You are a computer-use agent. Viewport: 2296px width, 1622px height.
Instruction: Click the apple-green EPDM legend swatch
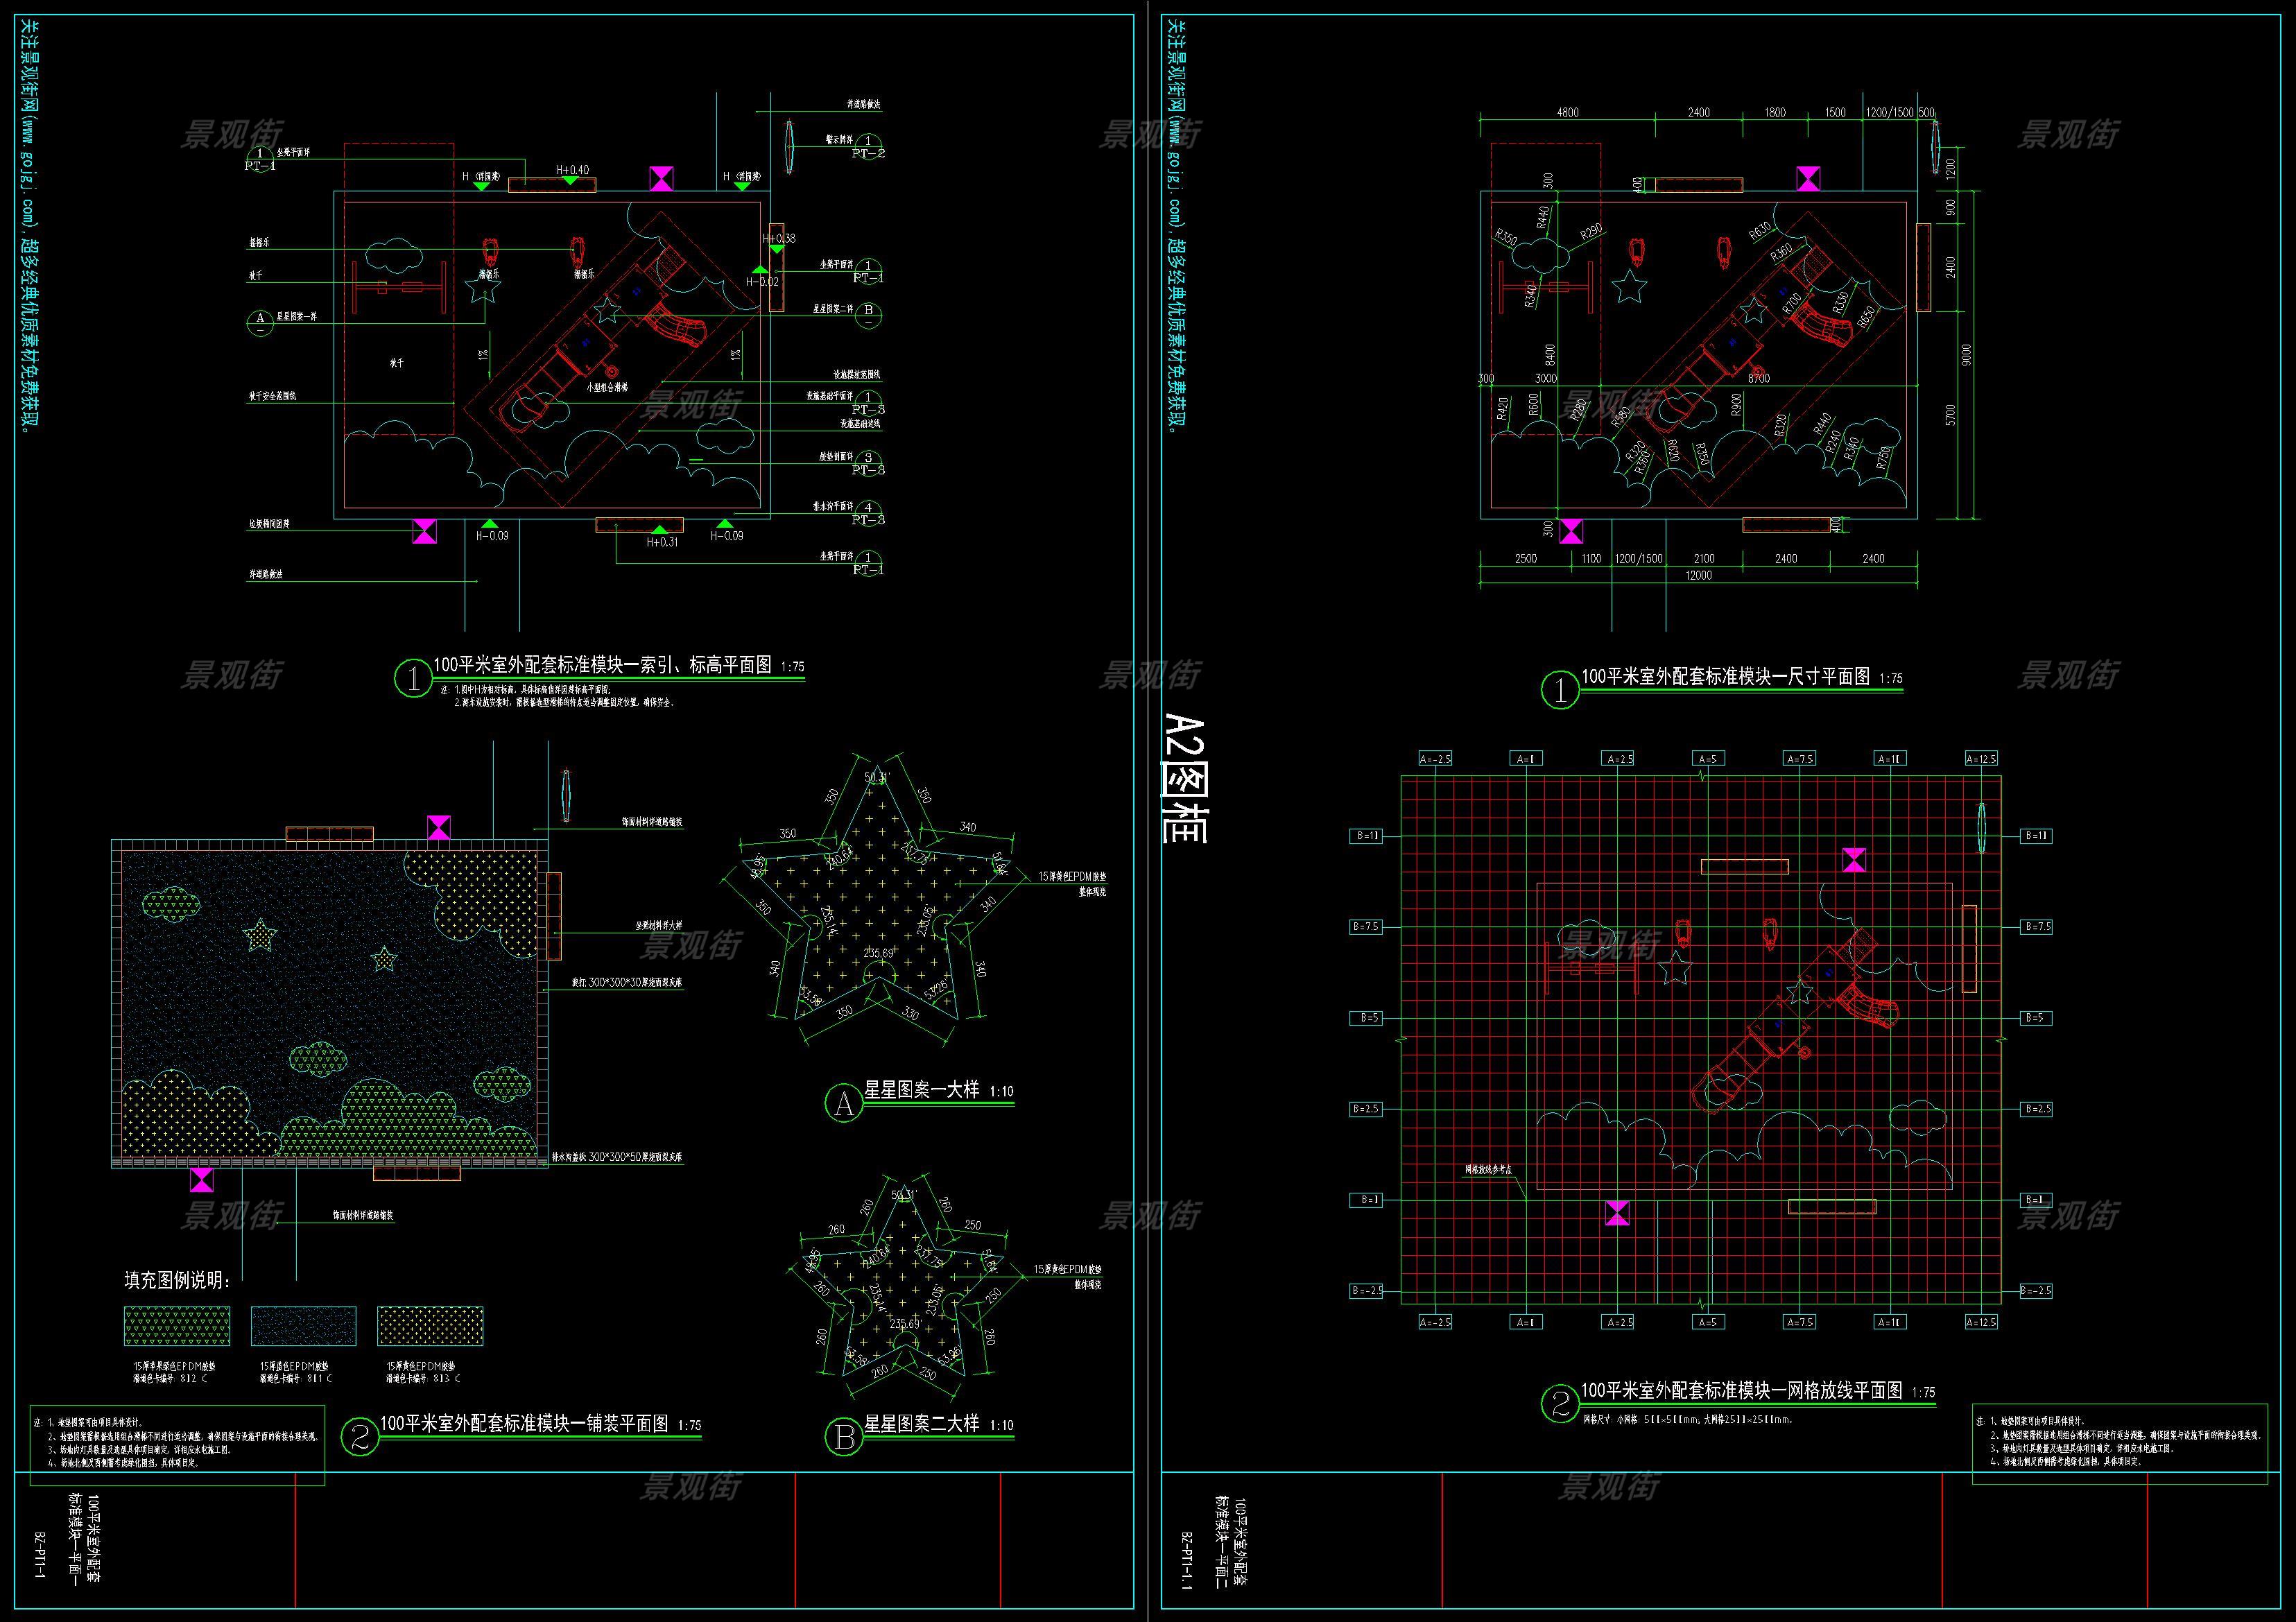[177, 1326]
